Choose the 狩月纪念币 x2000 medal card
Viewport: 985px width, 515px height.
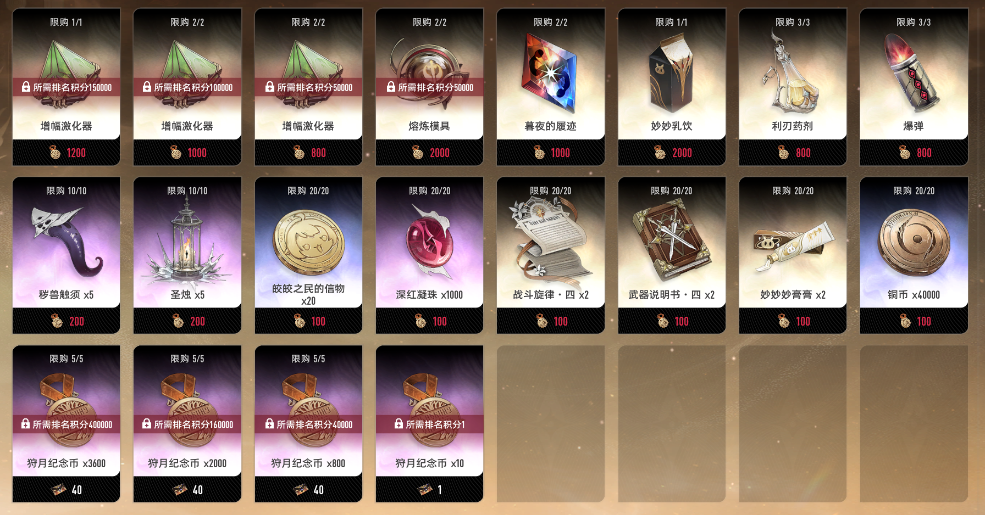pos(187,424)
